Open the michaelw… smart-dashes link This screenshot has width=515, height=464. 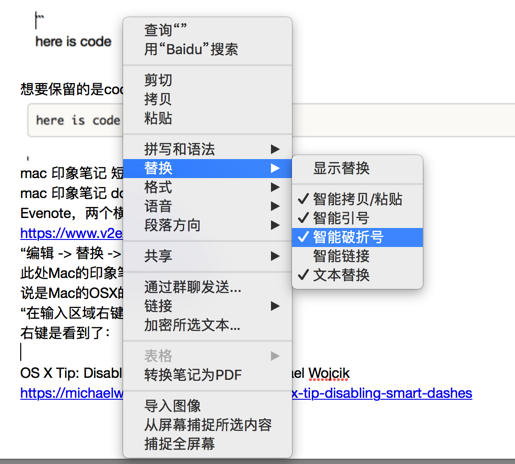382,393
